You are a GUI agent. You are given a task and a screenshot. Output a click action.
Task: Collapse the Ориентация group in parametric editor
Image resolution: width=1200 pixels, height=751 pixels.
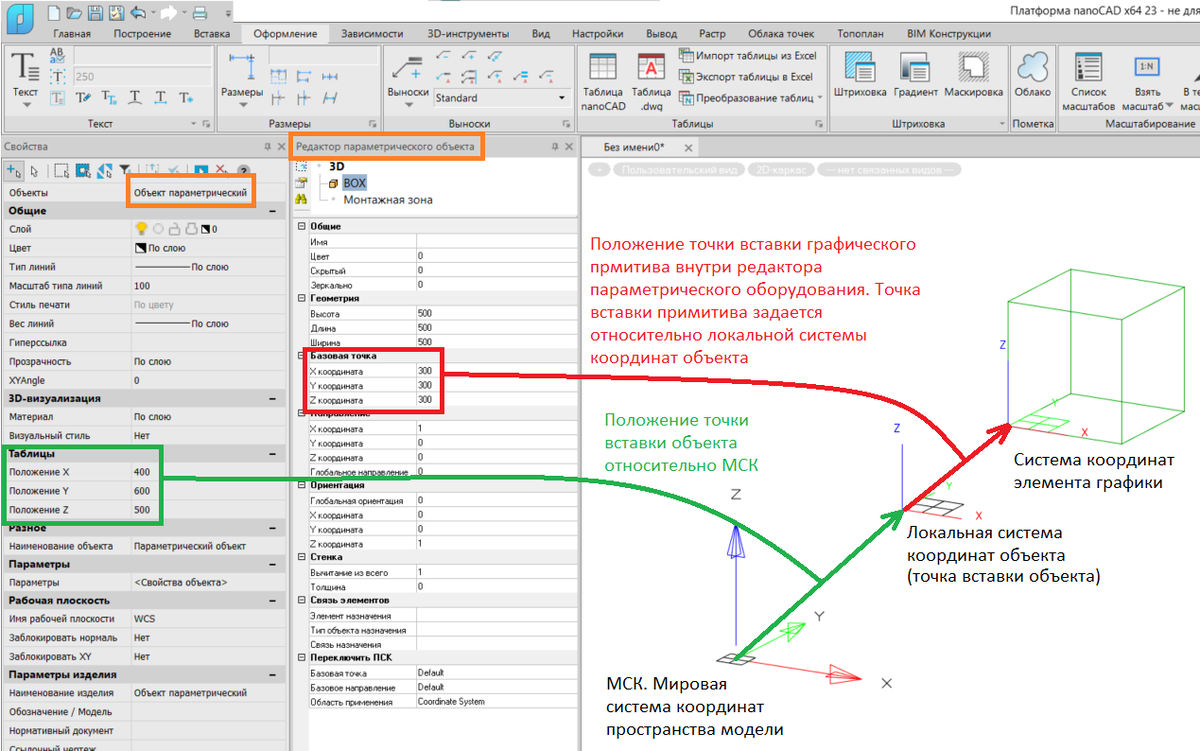click(x=302, y=485)
